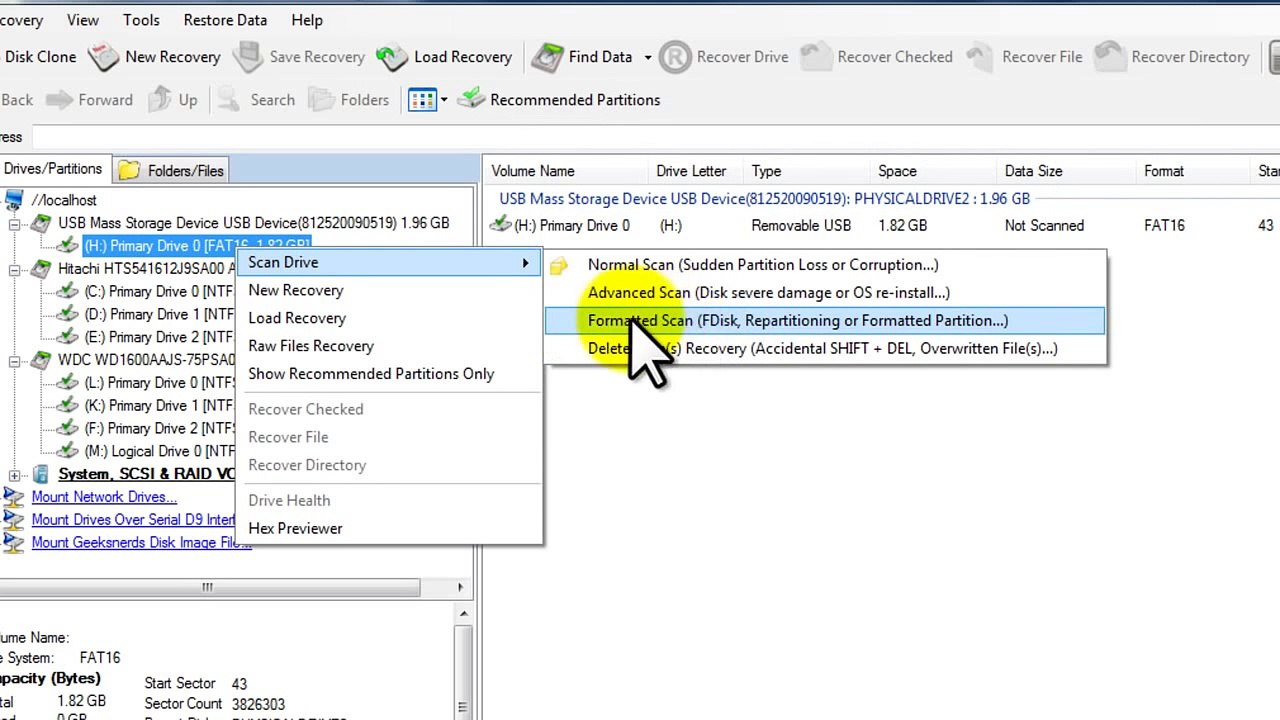The image size is (1280, 720).
Task: Click the WDC WD1600AAJS drive icon
Action: [x=41, y=360]
